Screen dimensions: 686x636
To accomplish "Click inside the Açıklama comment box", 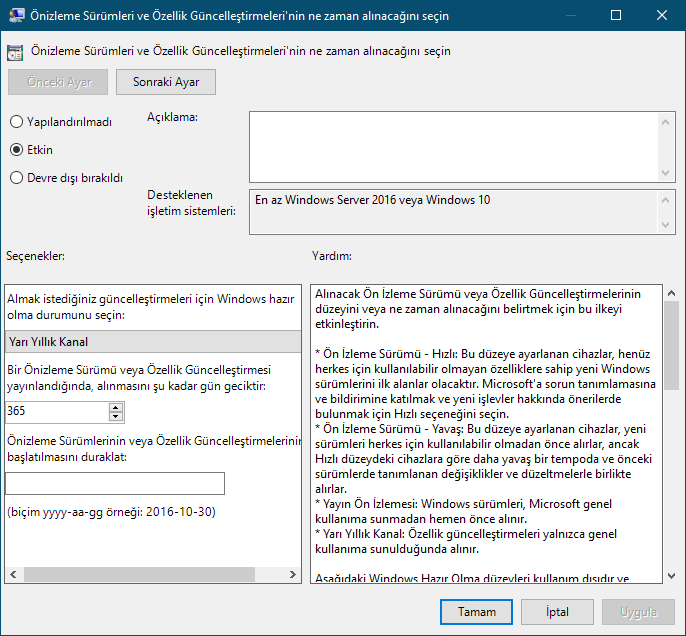I will (x=454, y=147).
